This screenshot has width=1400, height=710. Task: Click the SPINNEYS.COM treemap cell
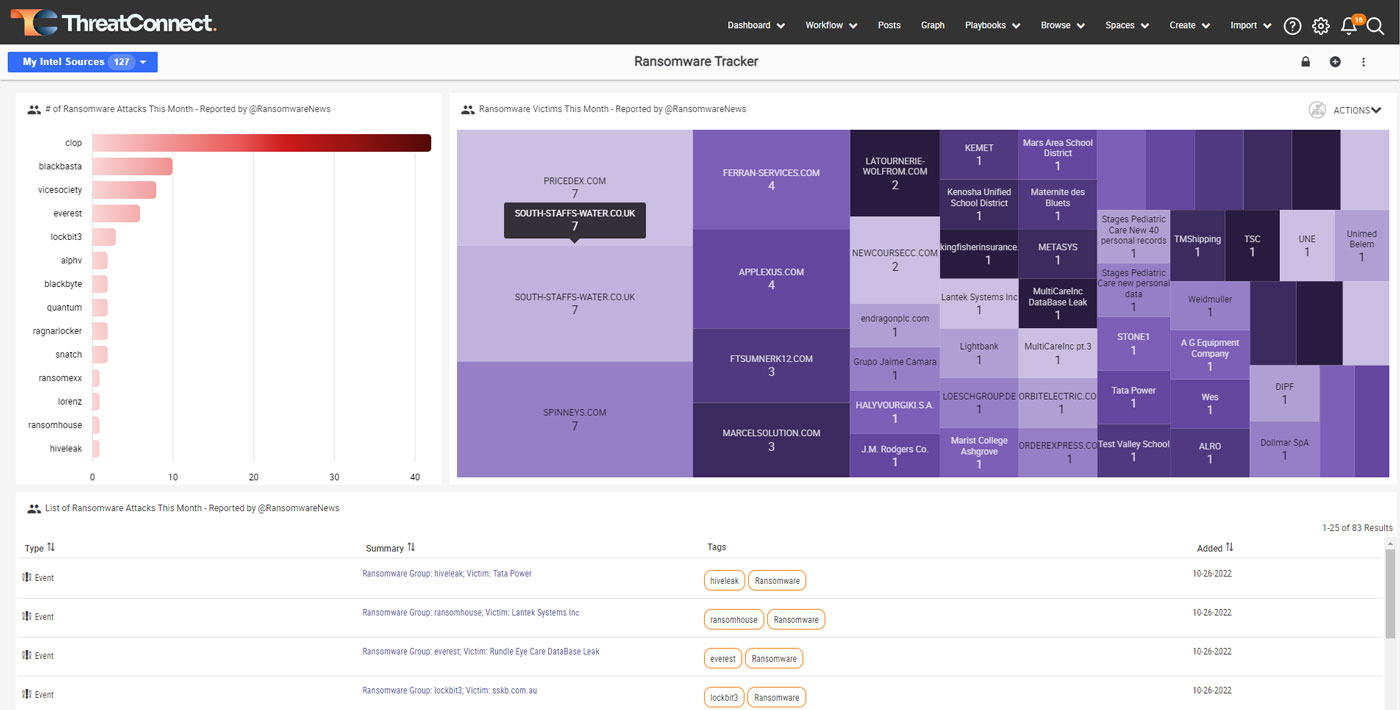(x=574, y=419)
